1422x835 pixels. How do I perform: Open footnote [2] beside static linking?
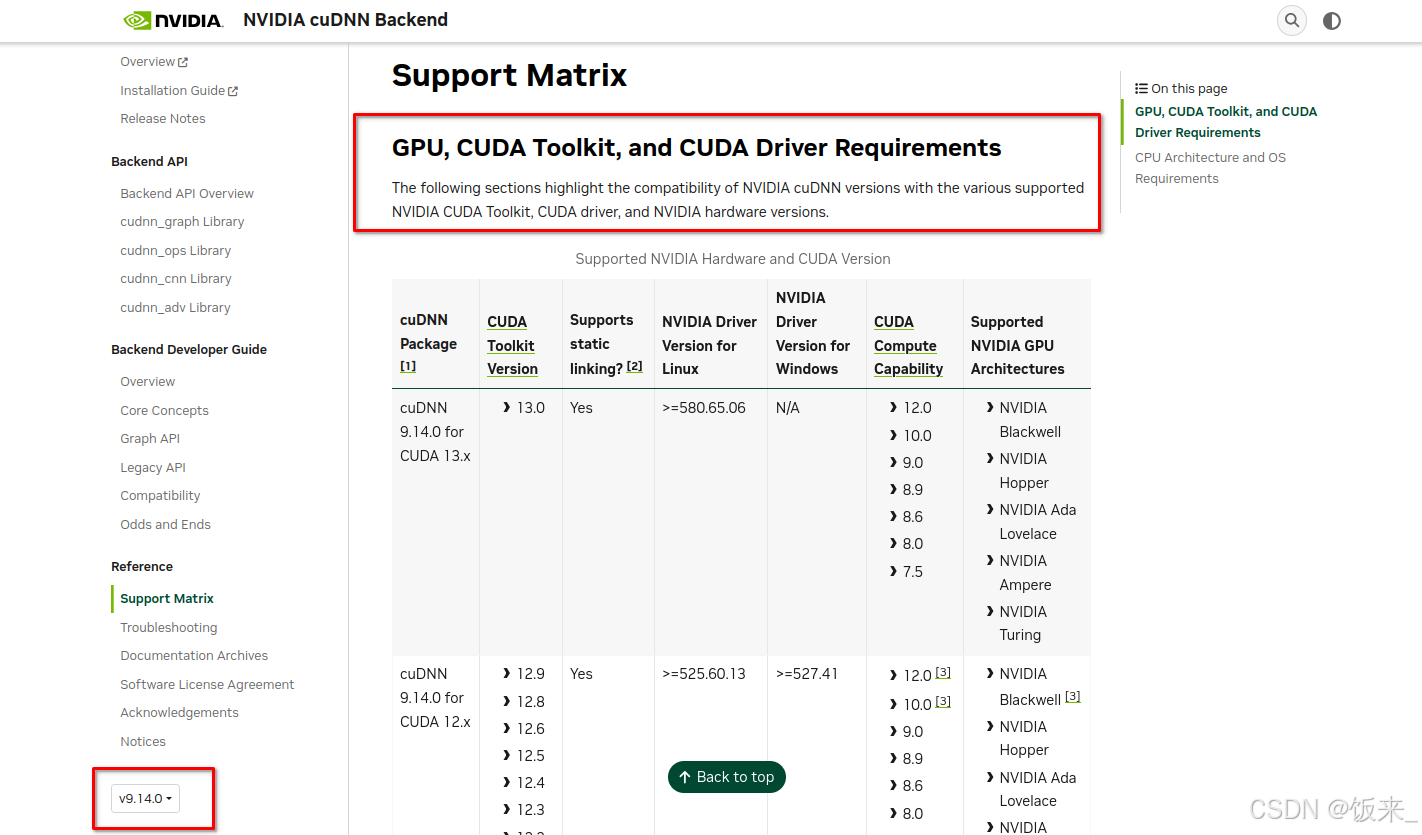click(634, 366)
